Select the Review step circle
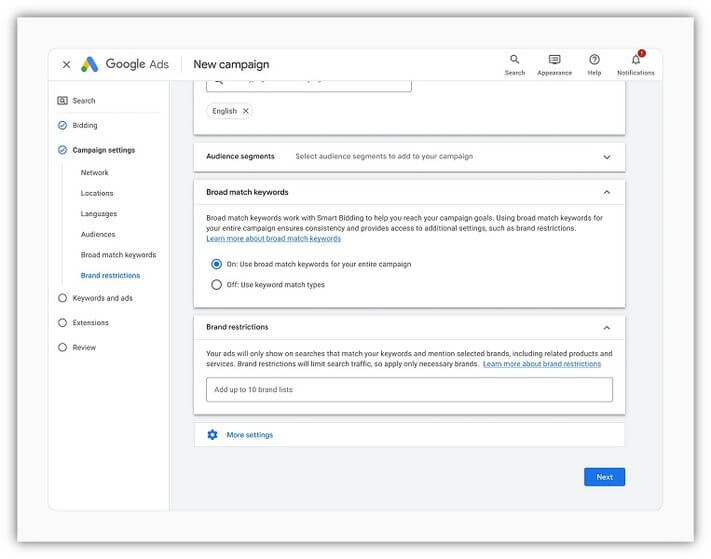 [63, 347]
